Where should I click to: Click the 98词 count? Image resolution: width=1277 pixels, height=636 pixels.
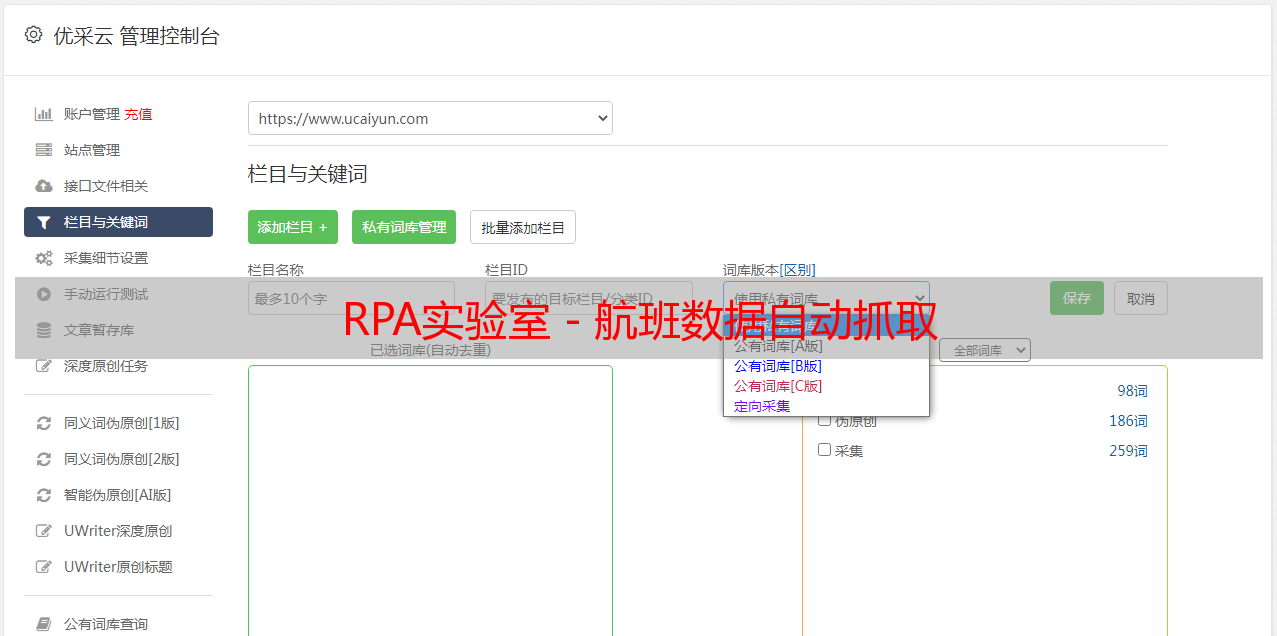point(1132,391)
